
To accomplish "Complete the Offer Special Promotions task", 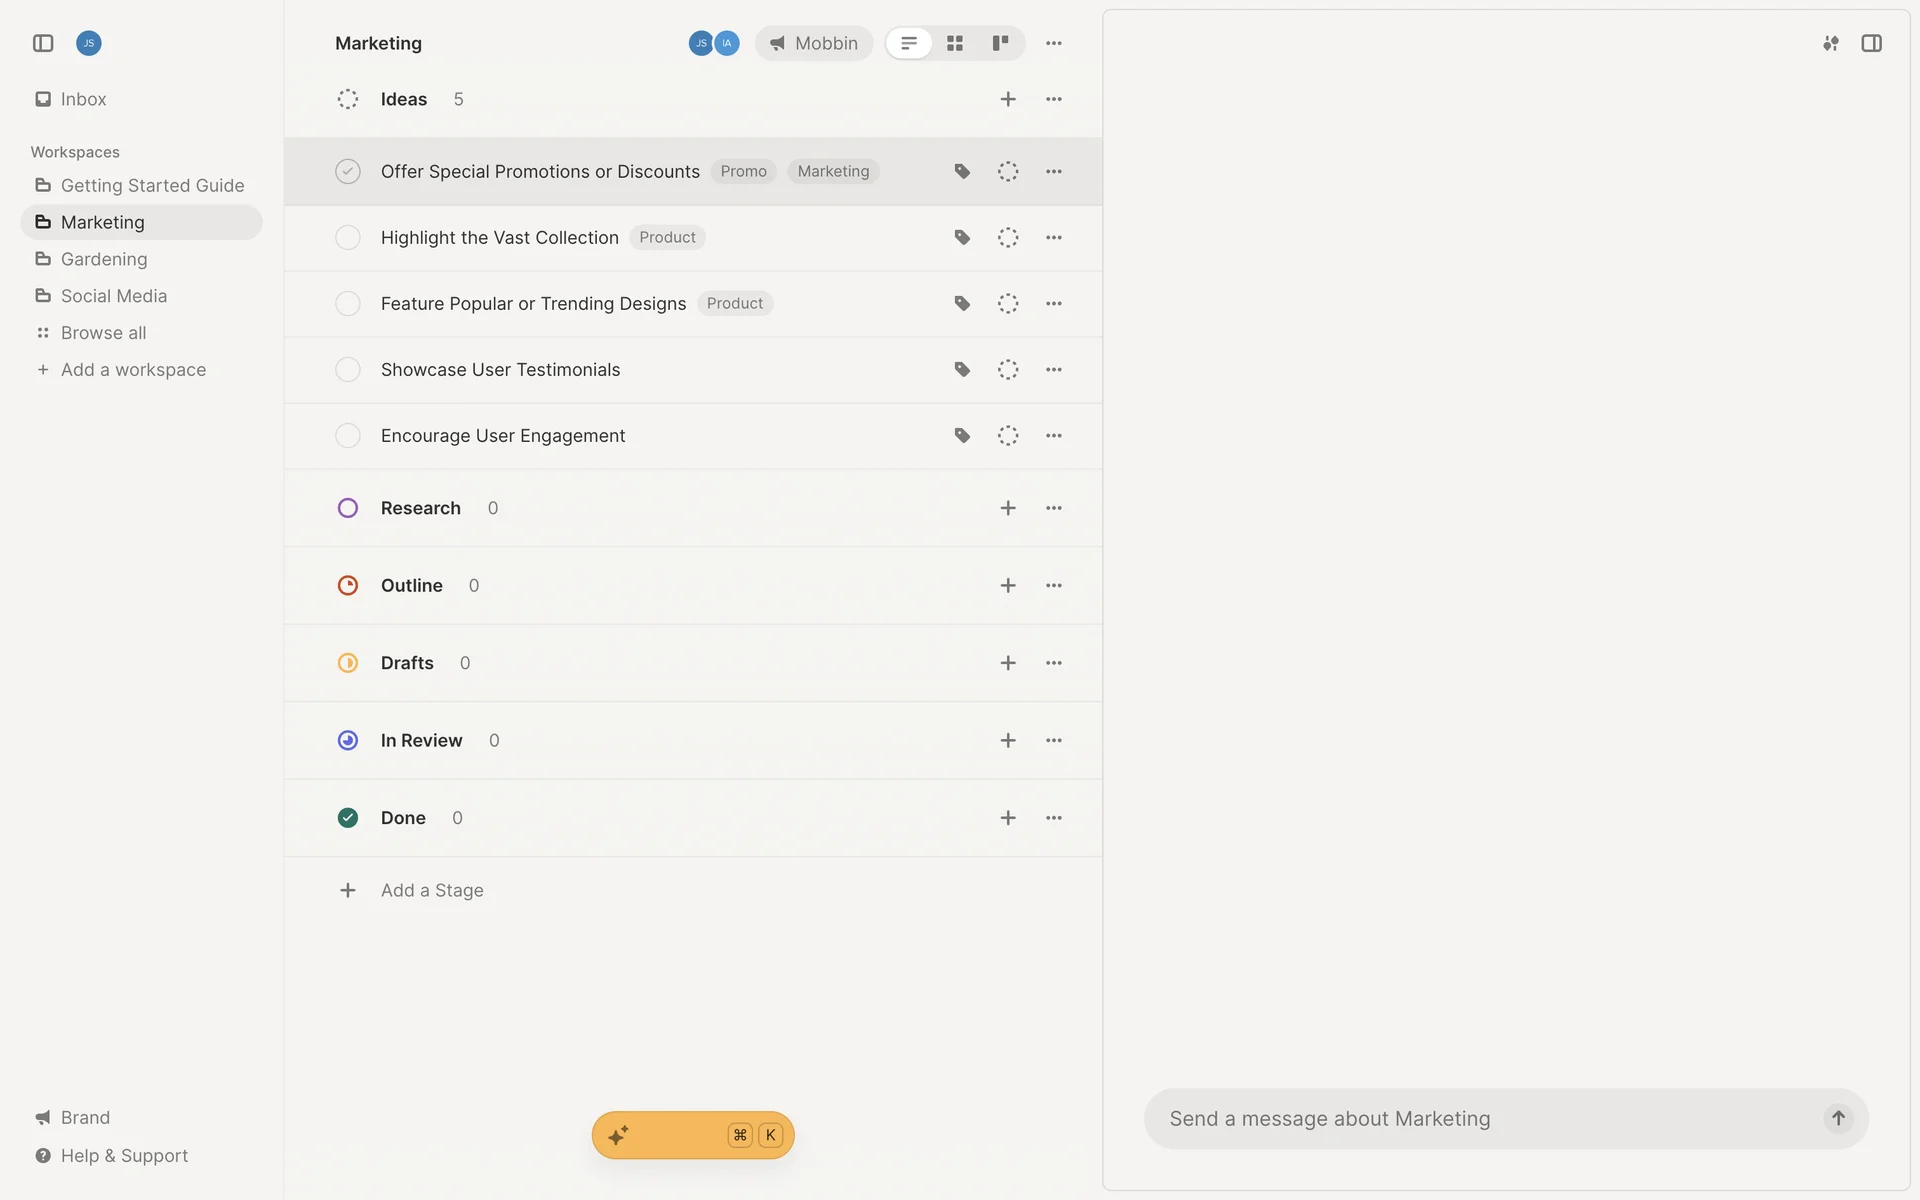I will (x=348, y=172).
